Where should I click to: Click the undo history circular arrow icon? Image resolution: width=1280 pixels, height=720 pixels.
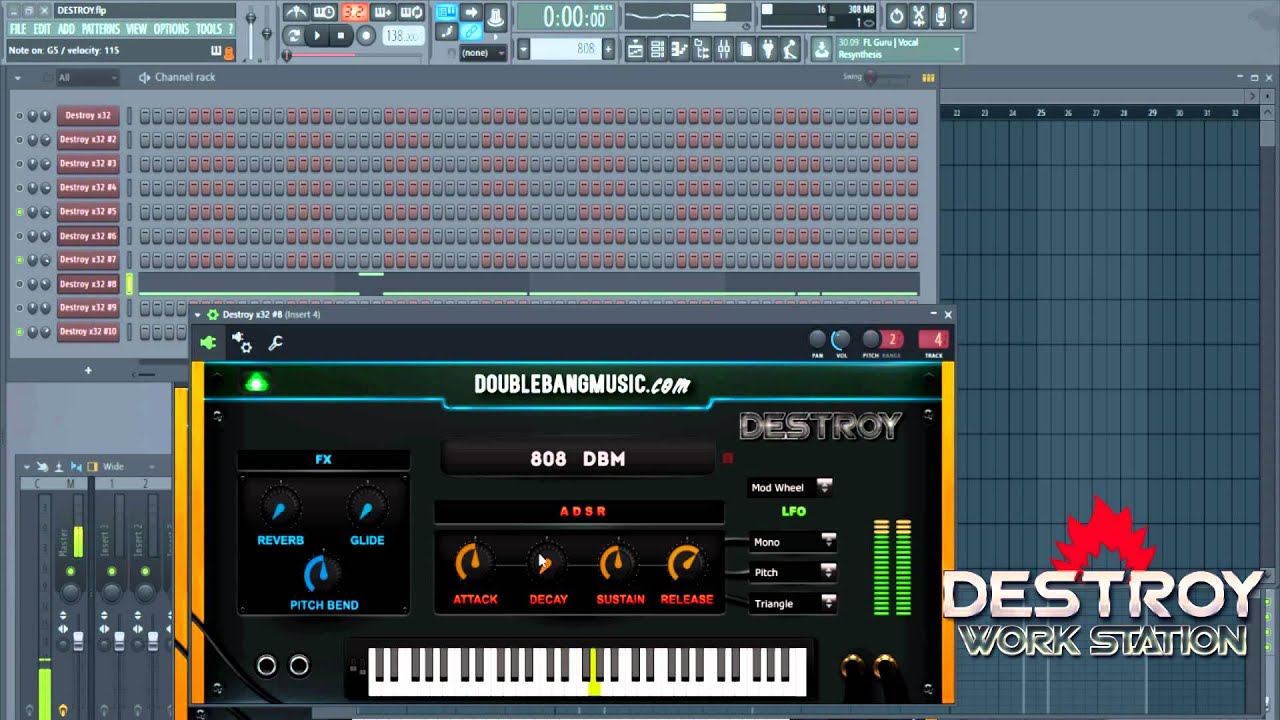[x=896, y=16]
